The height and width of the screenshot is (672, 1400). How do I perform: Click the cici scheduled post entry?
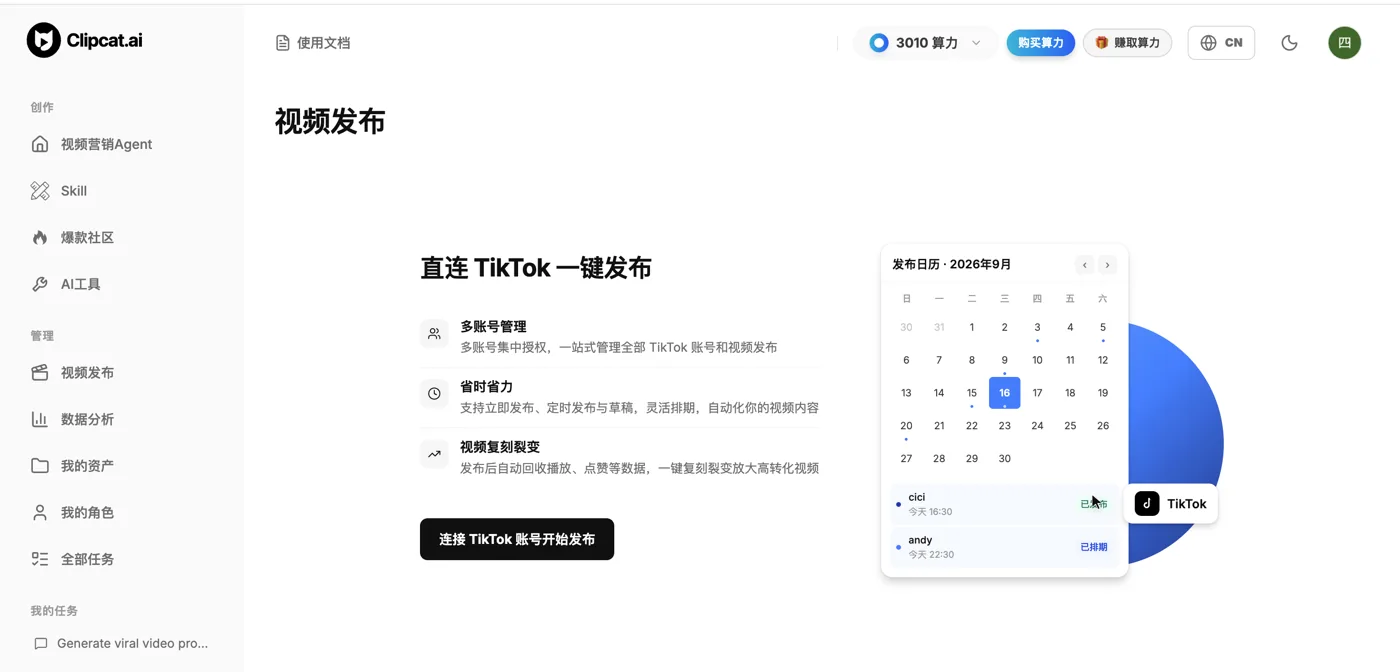tap(1004, 504)
